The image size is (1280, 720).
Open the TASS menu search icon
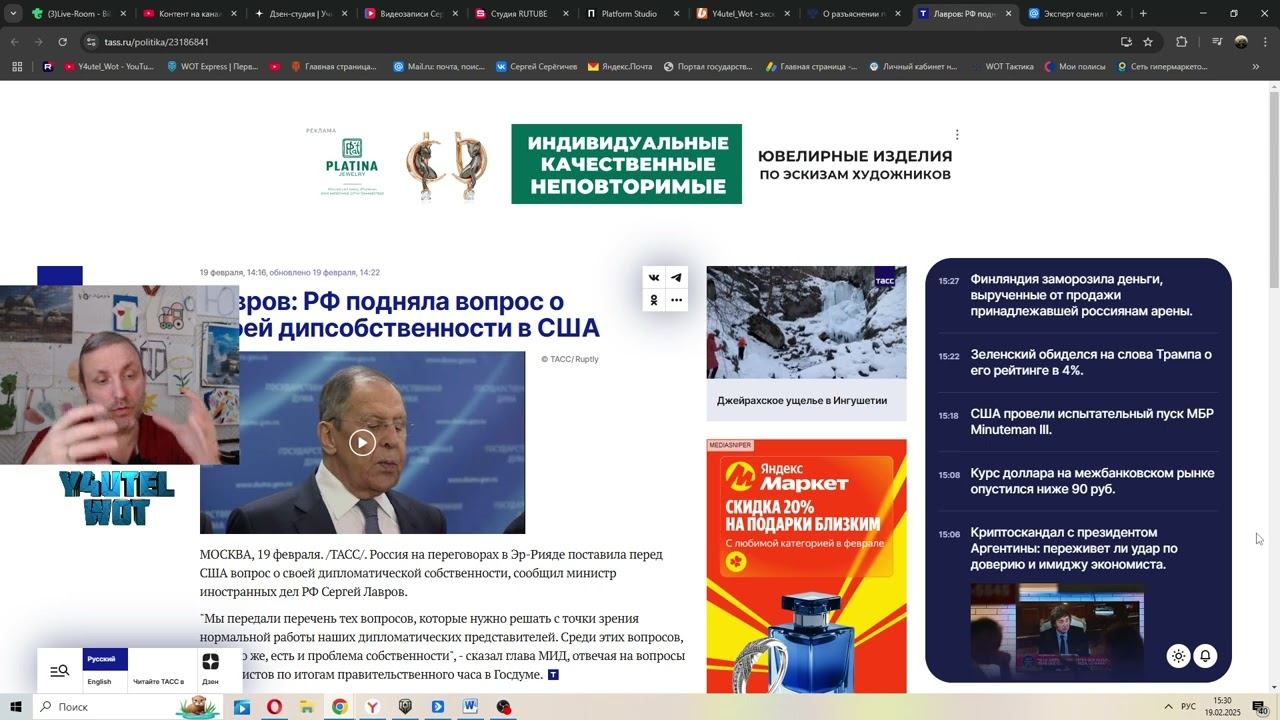pos(60,671)
